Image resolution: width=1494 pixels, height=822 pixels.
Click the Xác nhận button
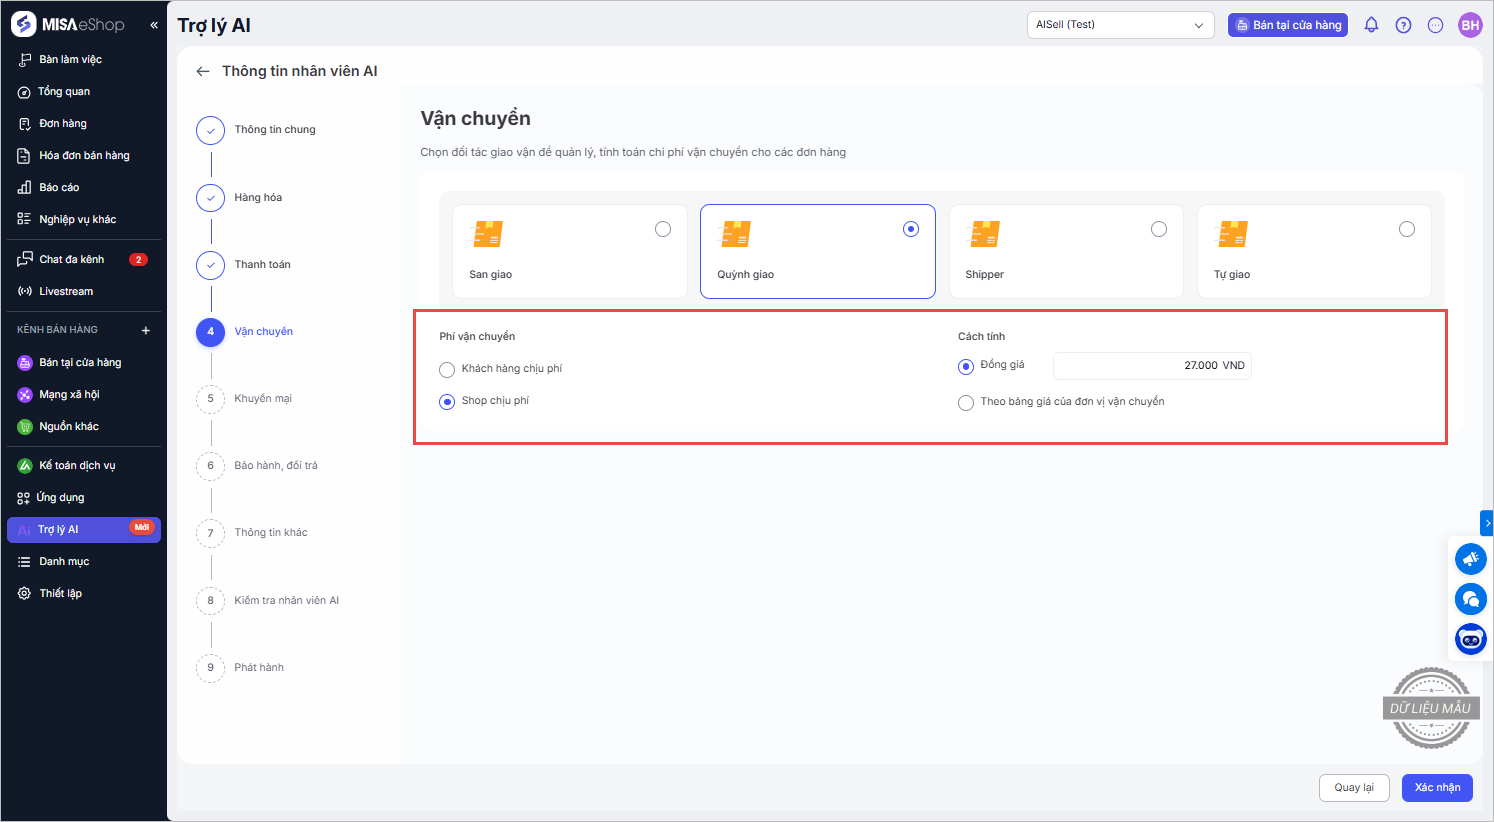coord(1437,788)
